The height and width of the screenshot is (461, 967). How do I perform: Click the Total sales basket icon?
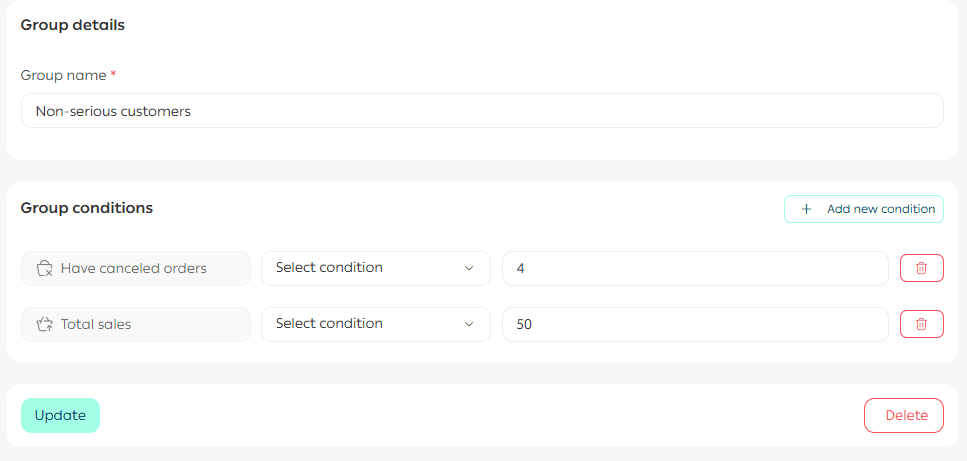[x=44, y=324]
